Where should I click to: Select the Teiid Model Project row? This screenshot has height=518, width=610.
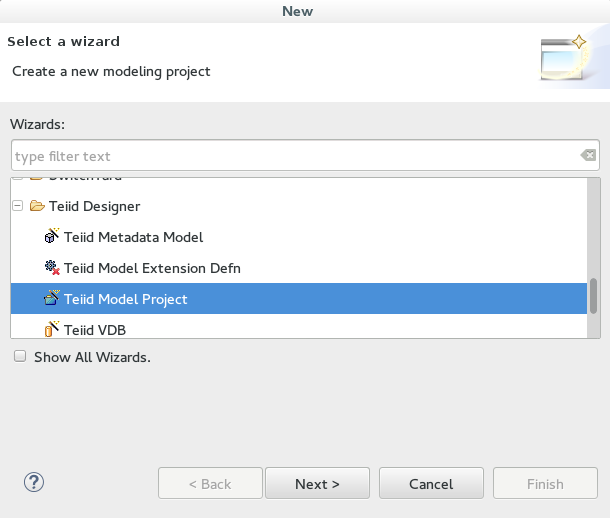[299, 299]
